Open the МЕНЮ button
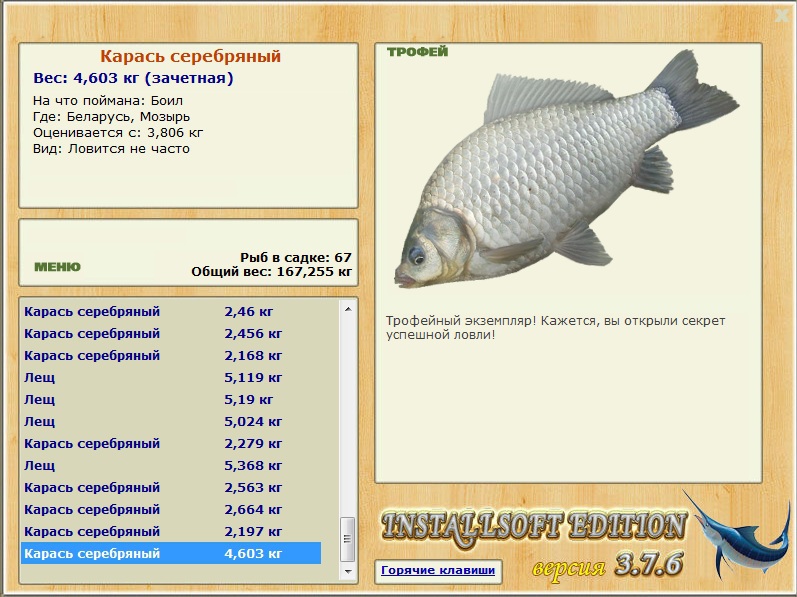This screenshot has width=797, height=597. point(57,267)
